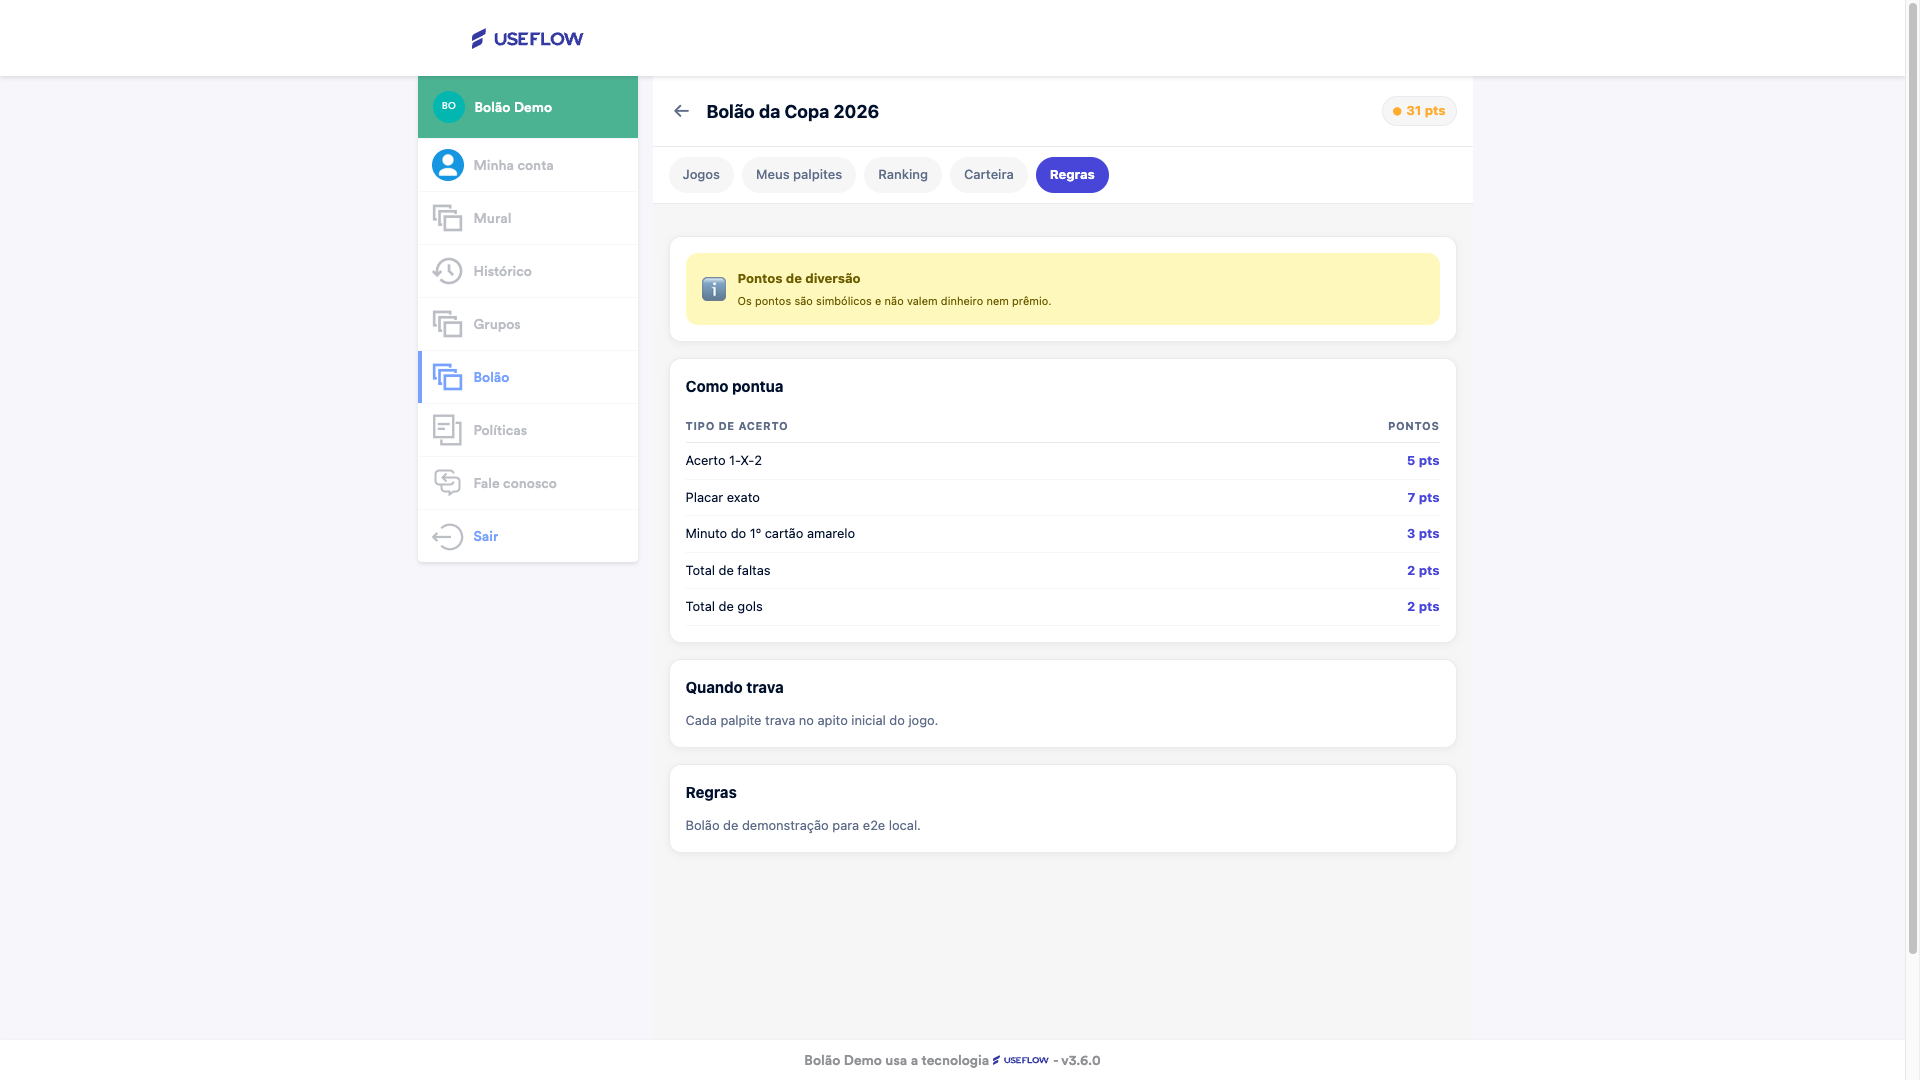
Task: Click the 7 pts value
Action: [1423, 498]
